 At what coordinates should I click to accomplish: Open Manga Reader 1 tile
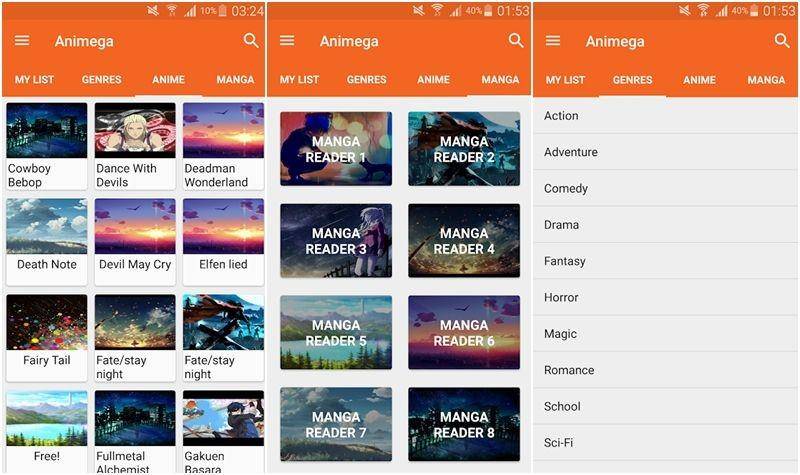[x=336, y=149]
